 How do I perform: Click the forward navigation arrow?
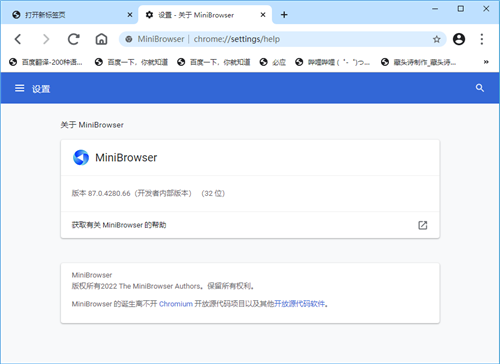[46, 39]
